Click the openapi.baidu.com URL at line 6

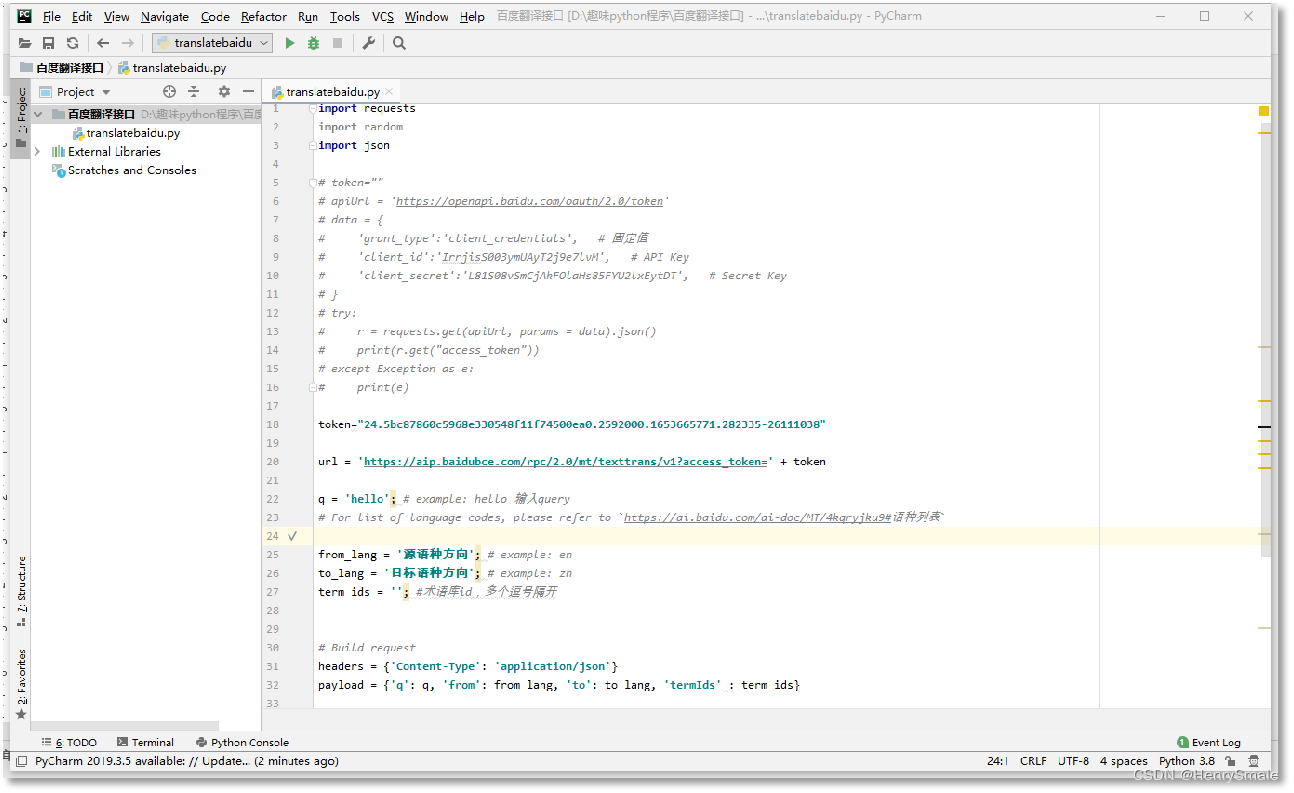coord(530,201)
